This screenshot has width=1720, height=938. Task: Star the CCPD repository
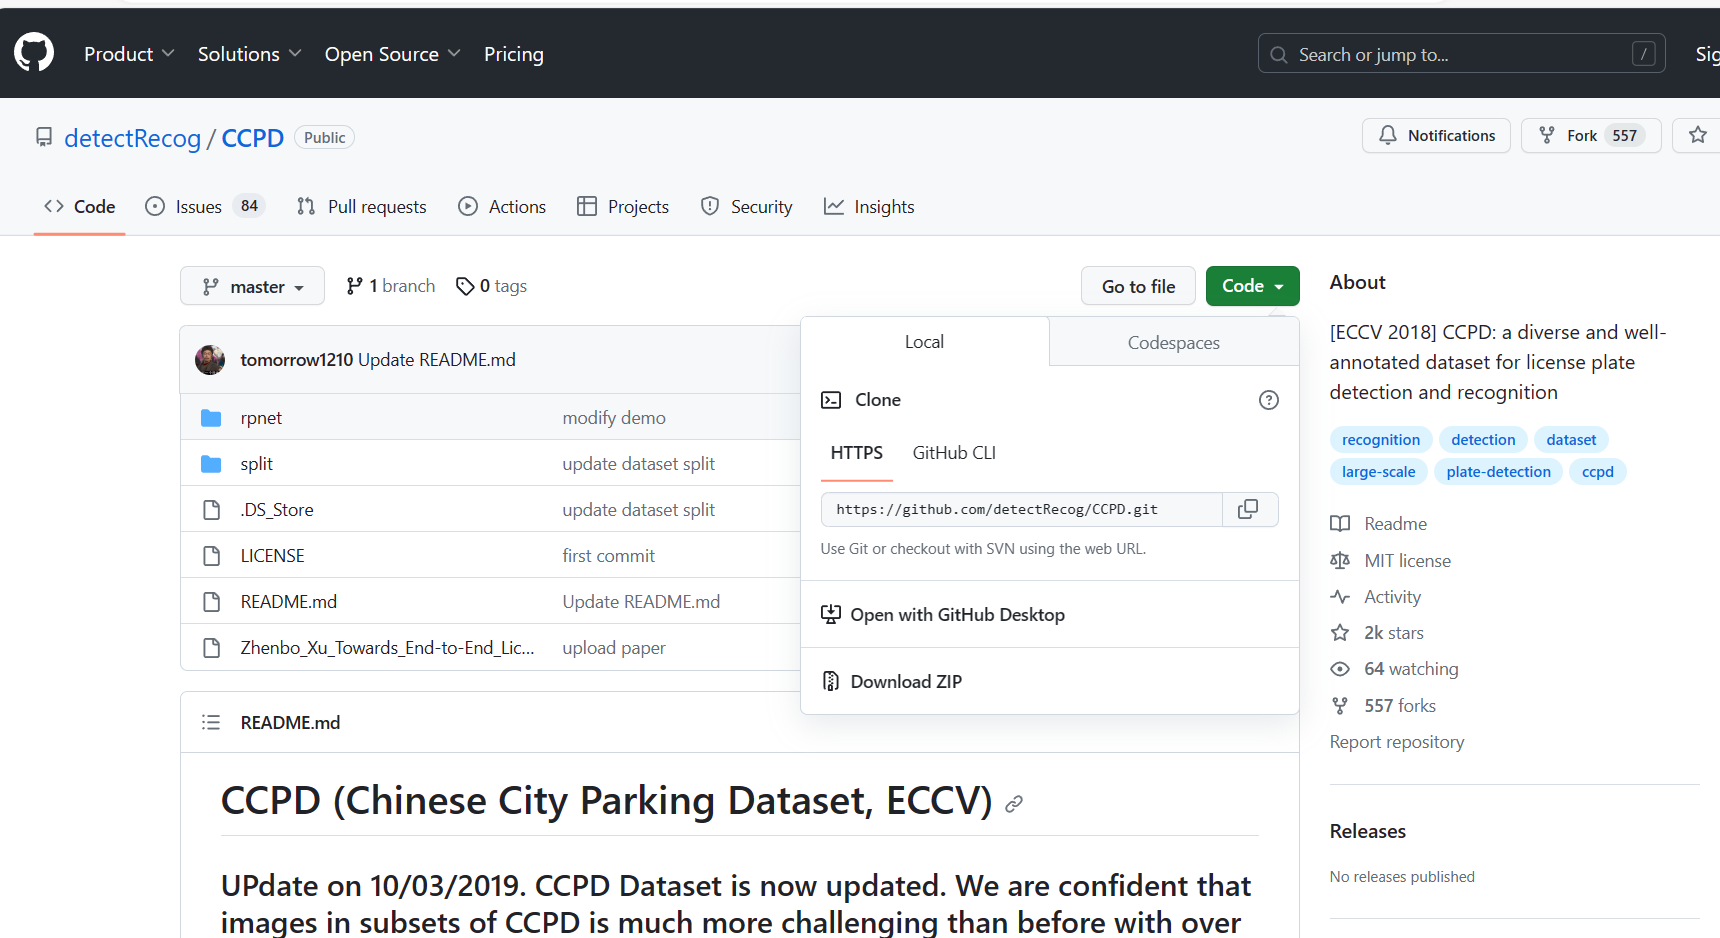click(x=1697, y=135)
